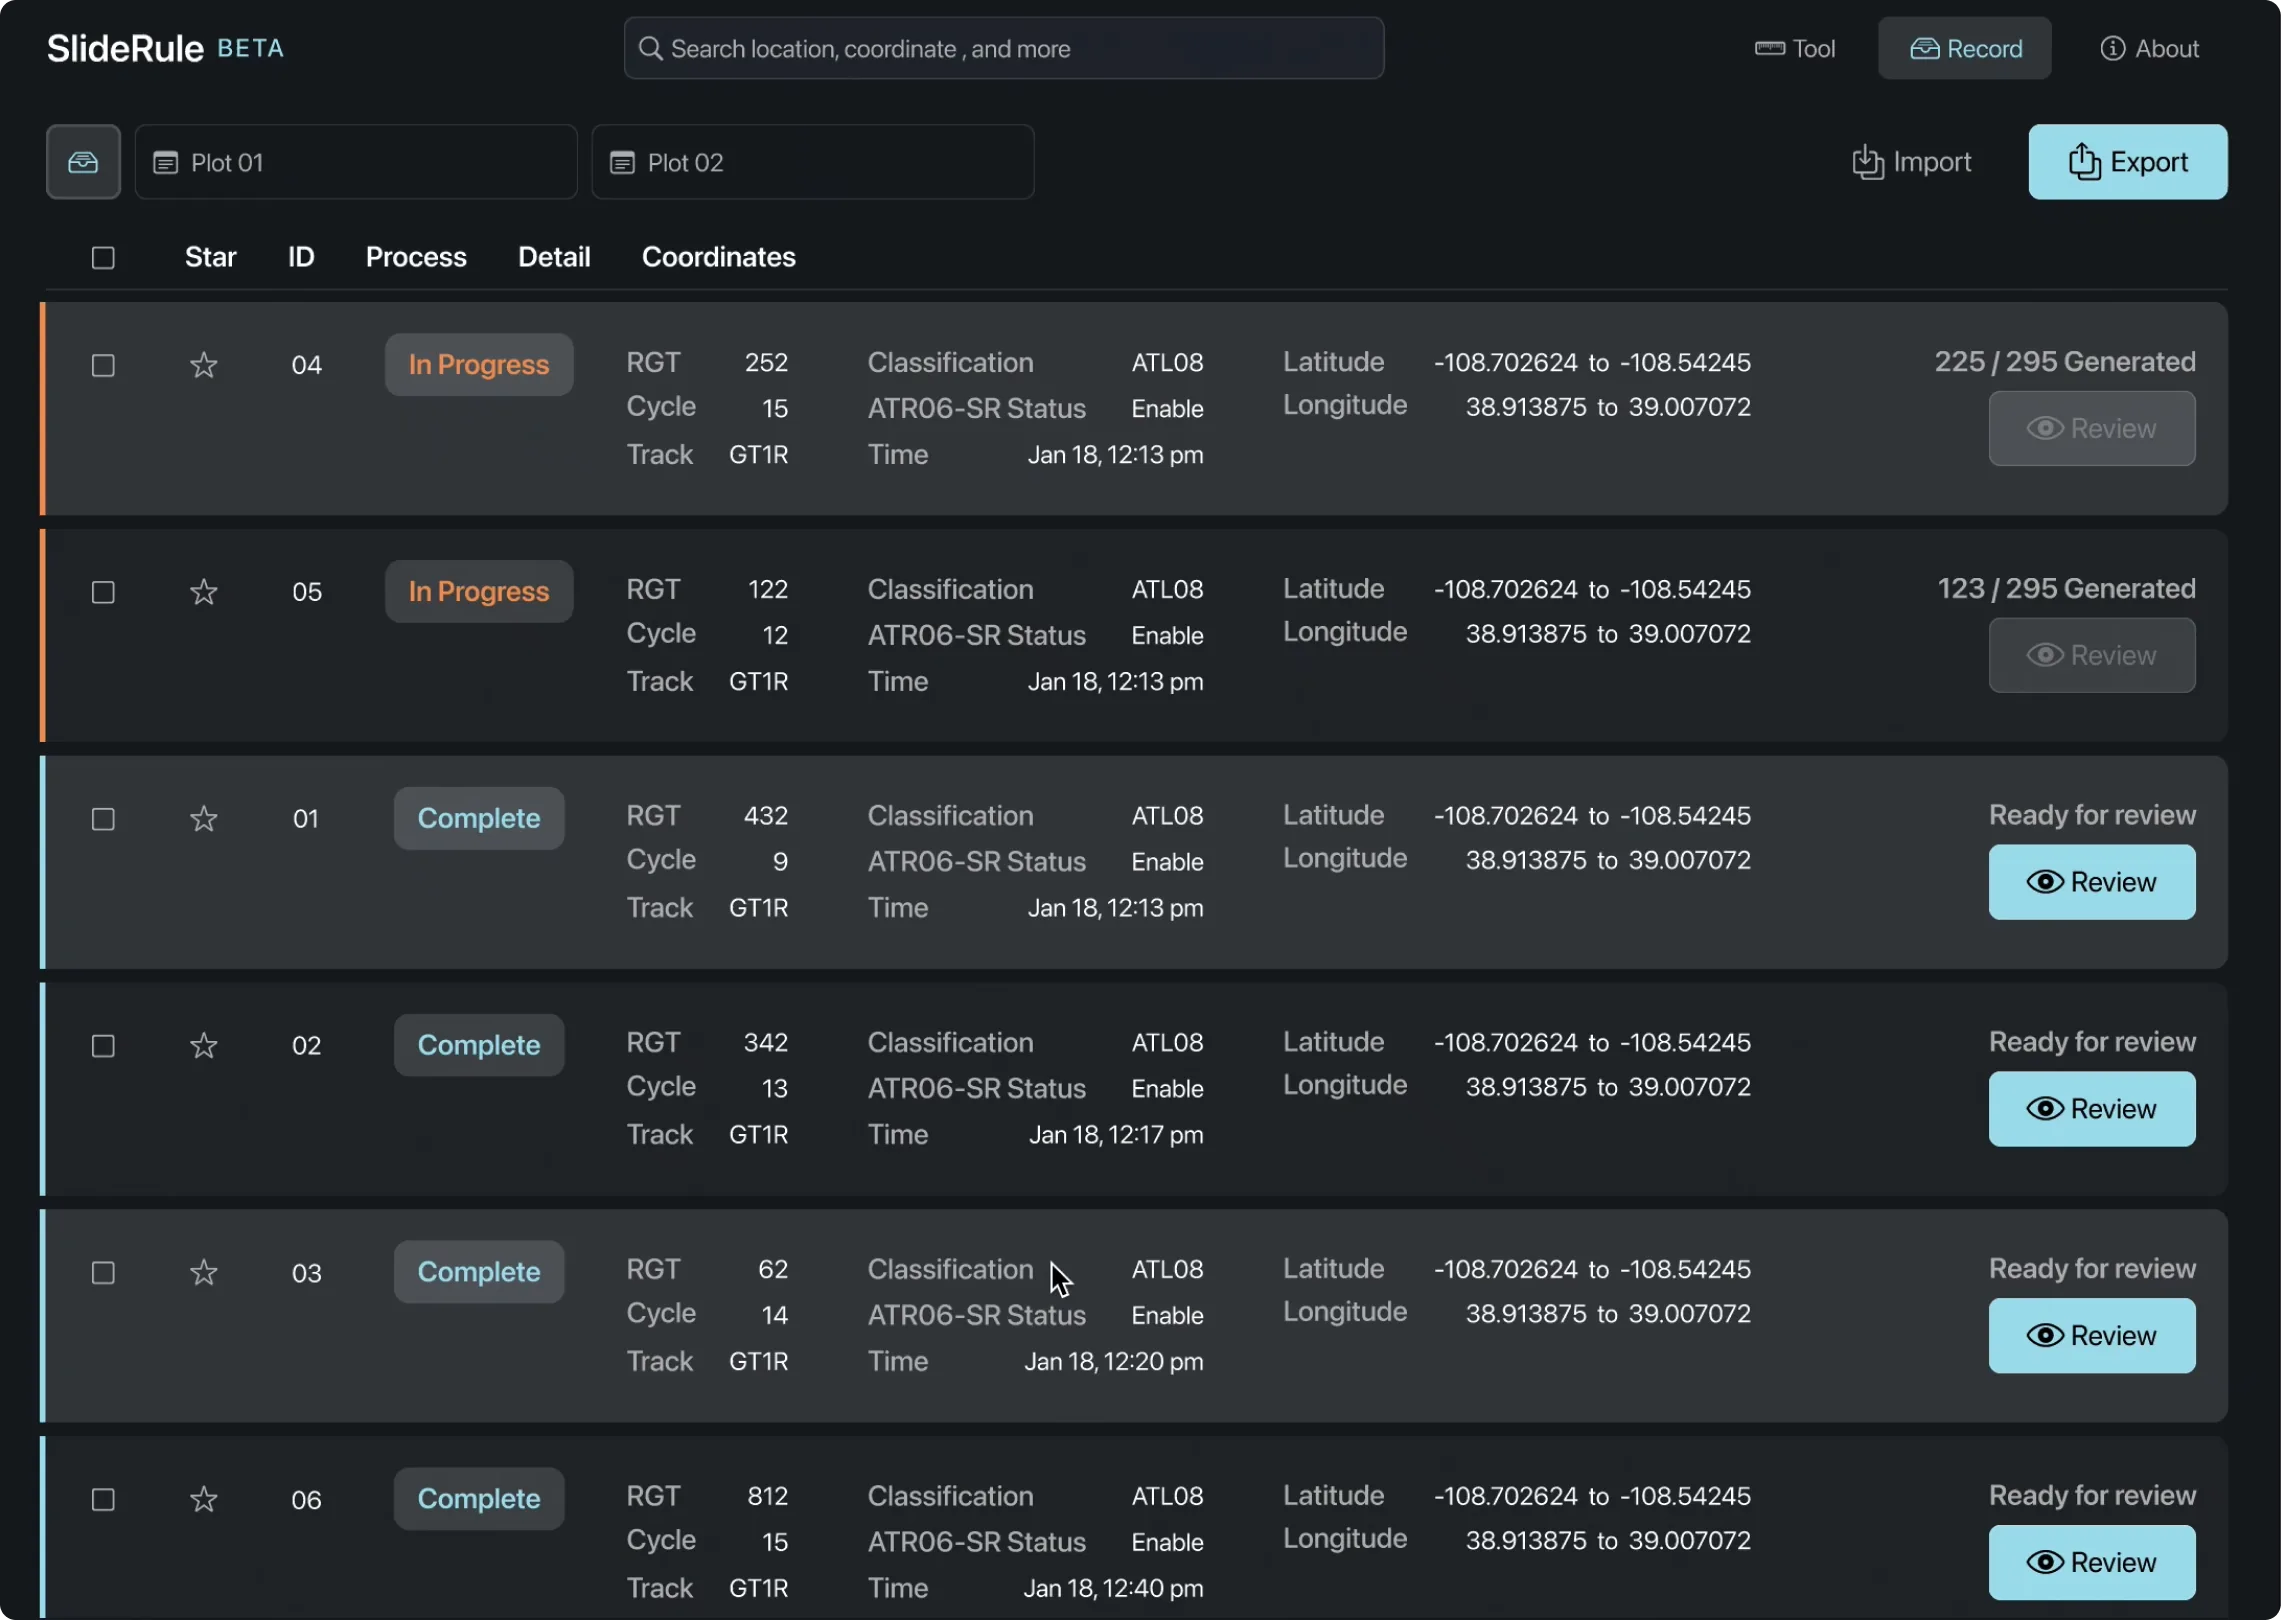Click the SlideRule logo
Viewport: 2281px width, 1620px height.
coord(125,48)
